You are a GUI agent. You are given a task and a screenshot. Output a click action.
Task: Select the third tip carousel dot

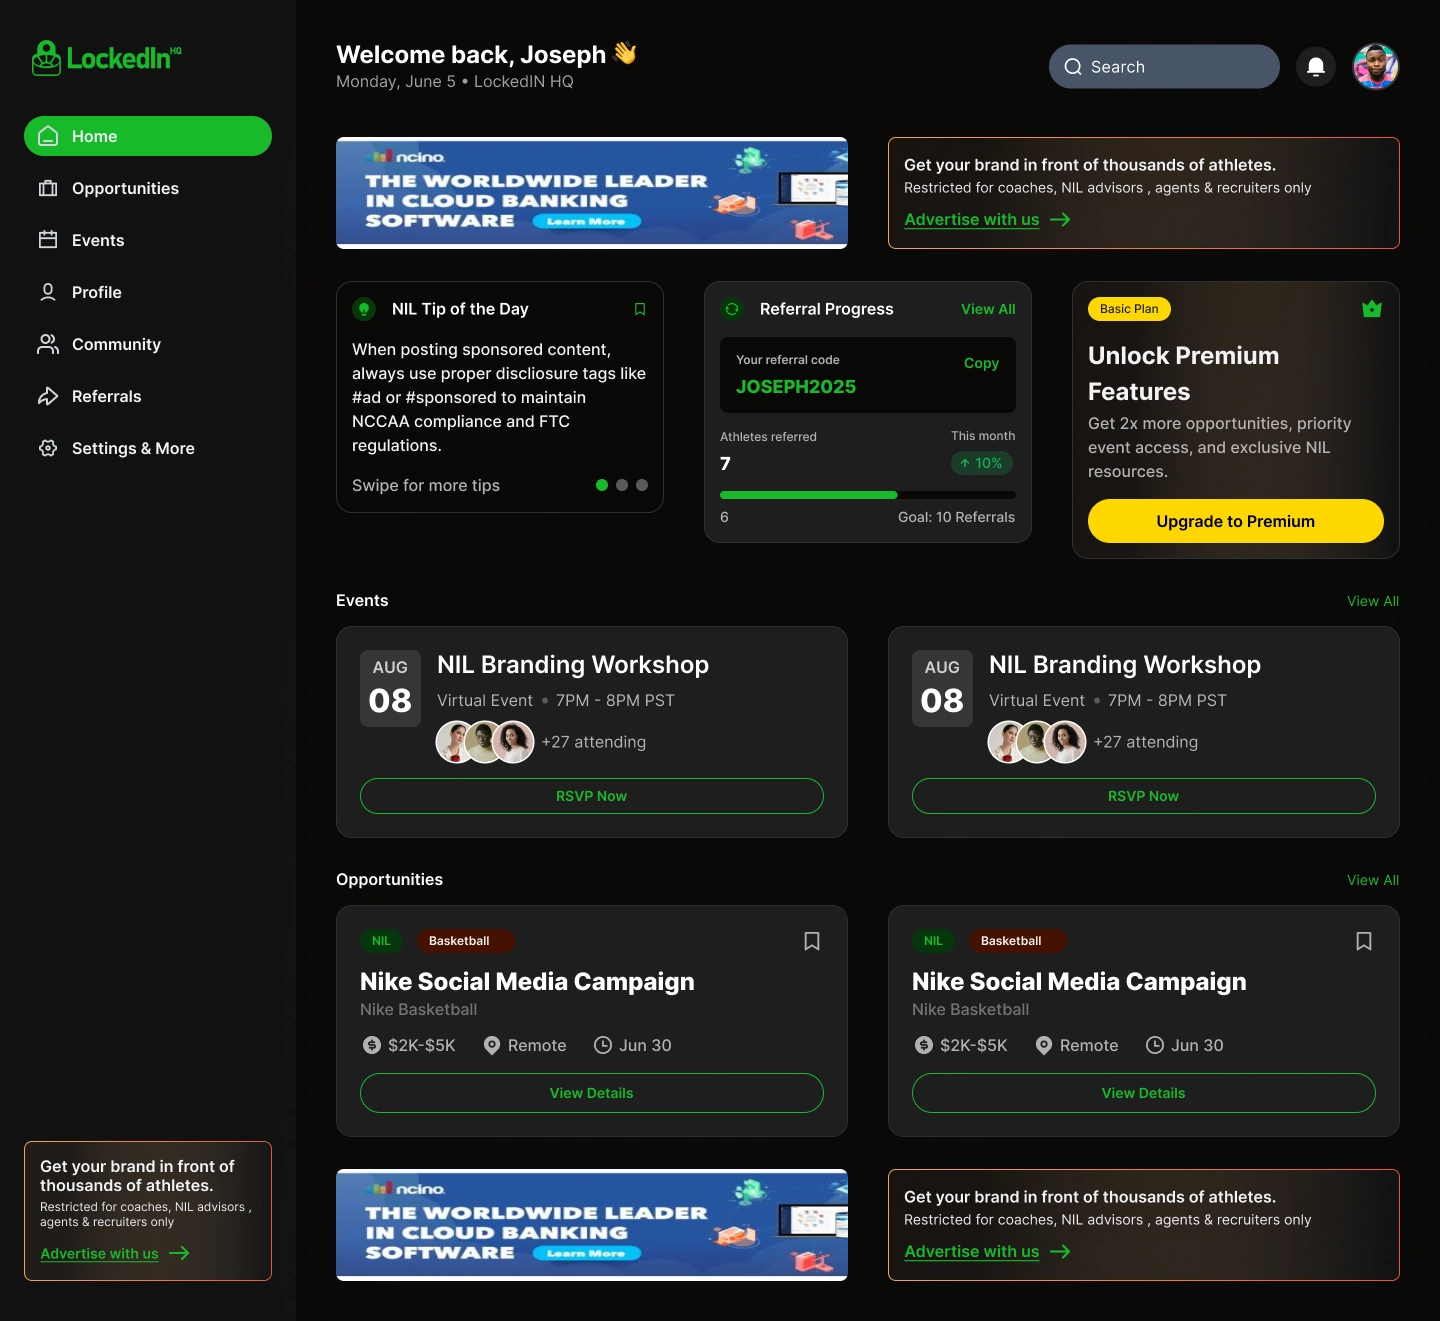(x=642, y=485)
